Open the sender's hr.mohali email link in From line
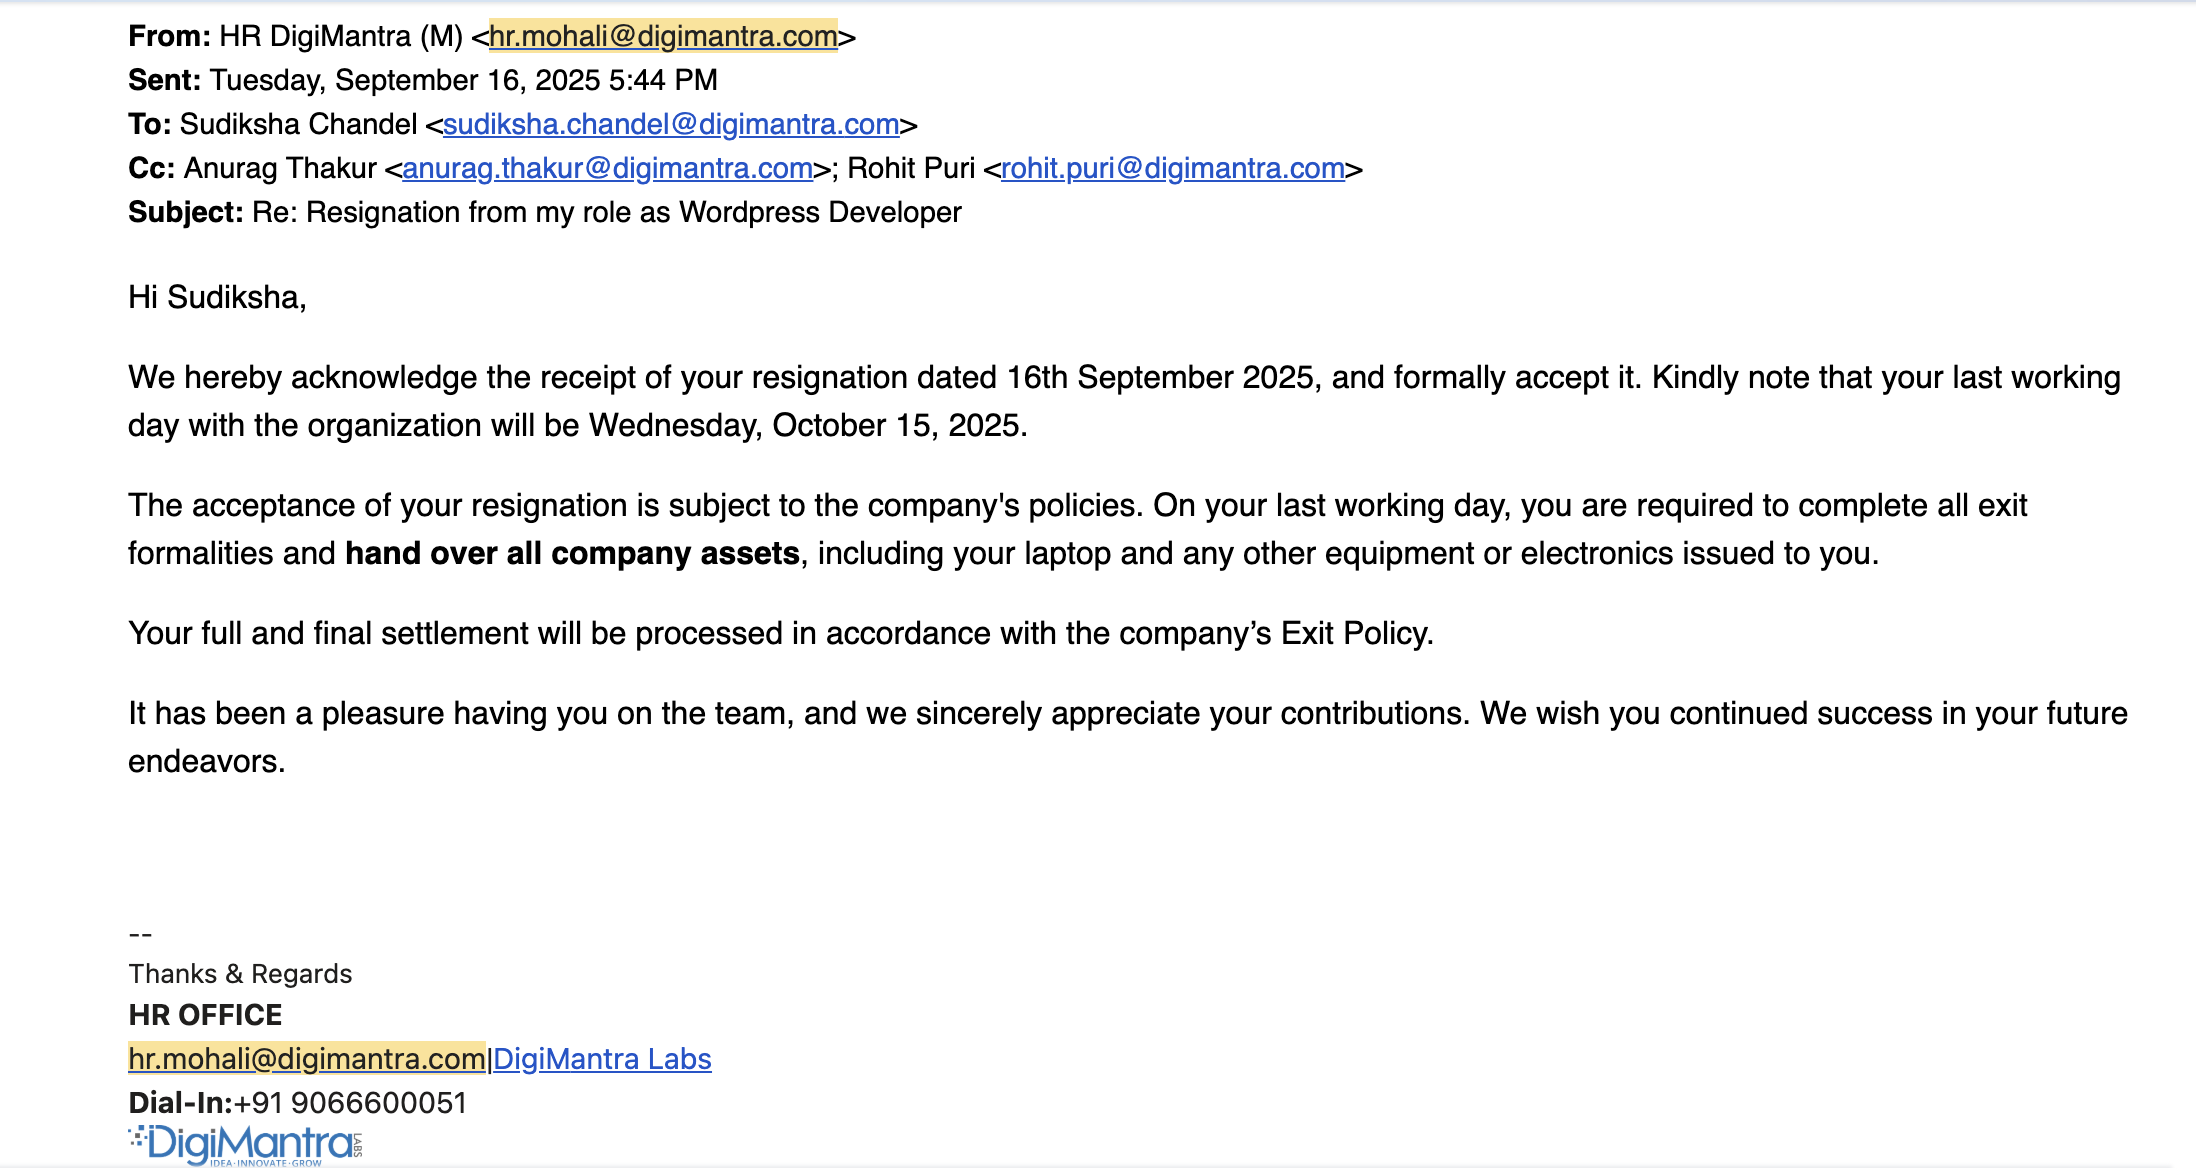The image size is (2196, 1174). [x=663, y=37]
